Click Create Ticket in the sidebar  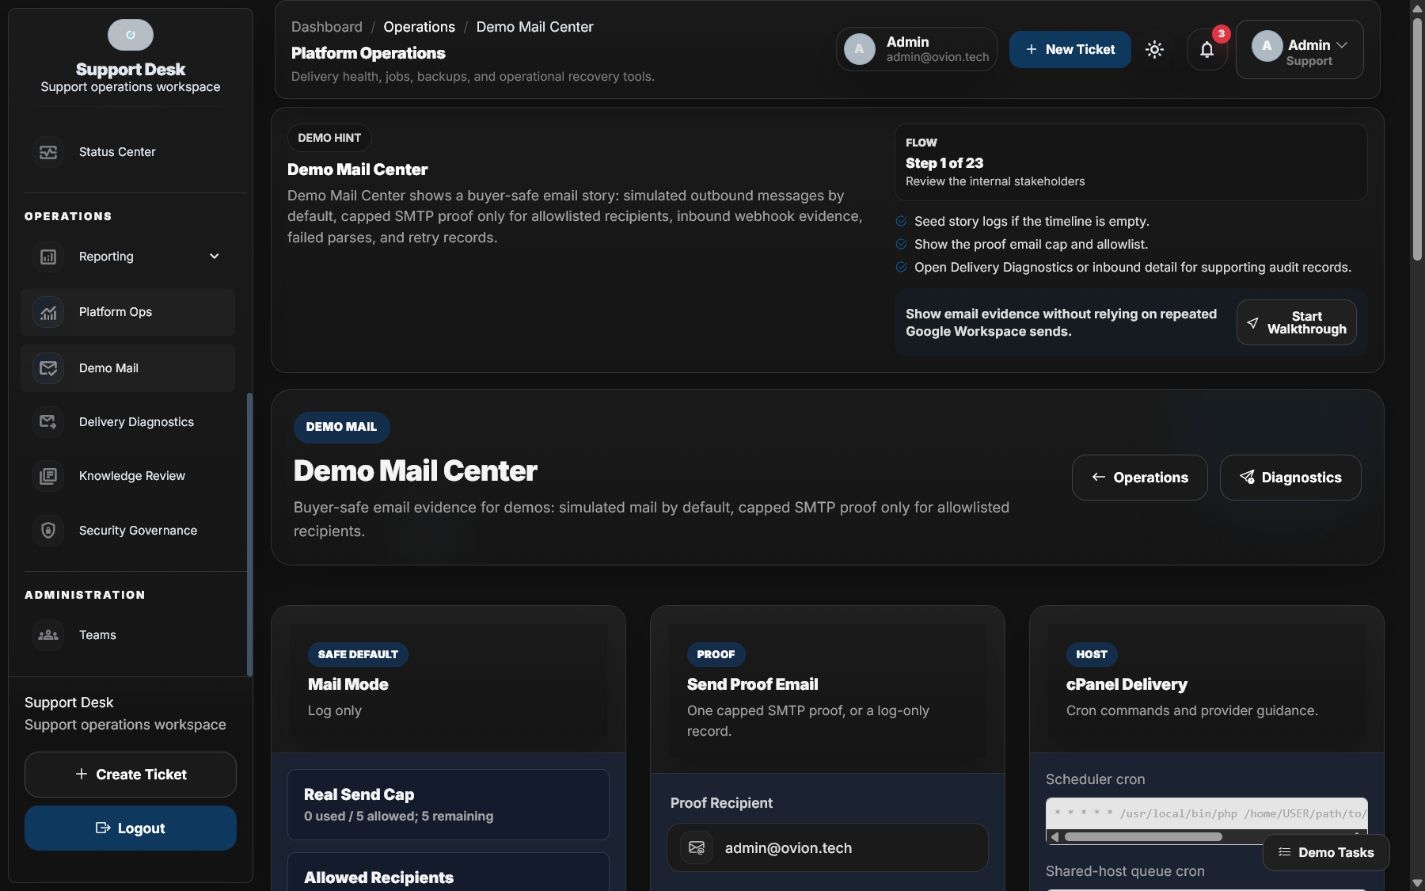pos(131,774)
